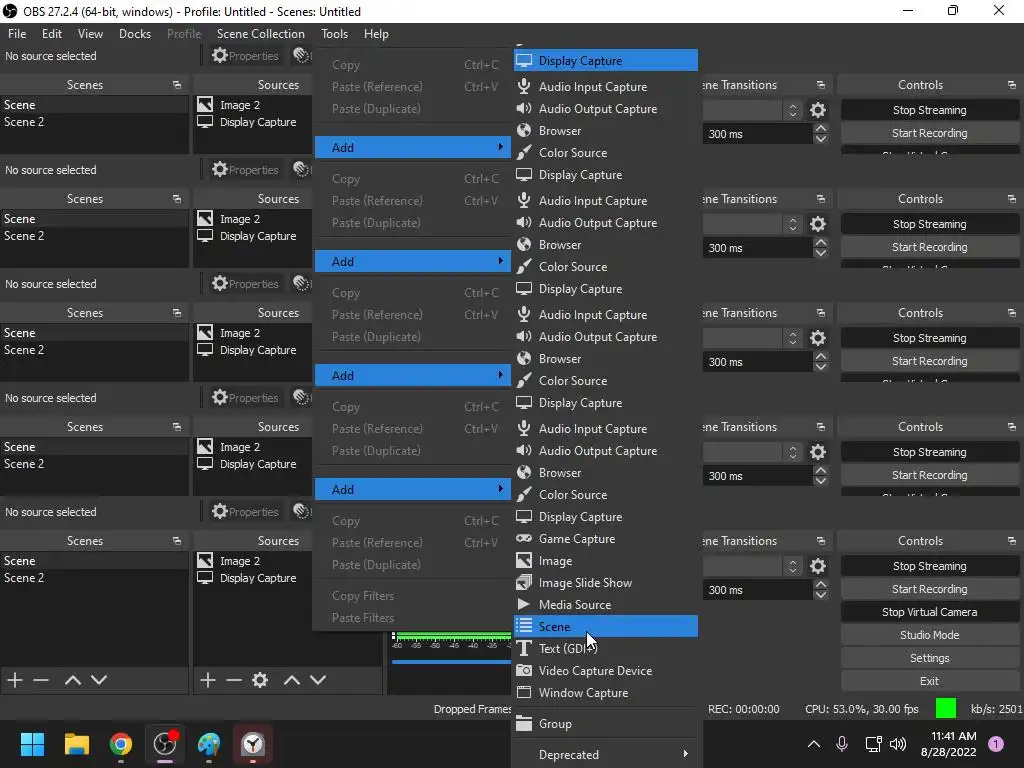Click Copy Filters in context menu

tap(362, 596)
